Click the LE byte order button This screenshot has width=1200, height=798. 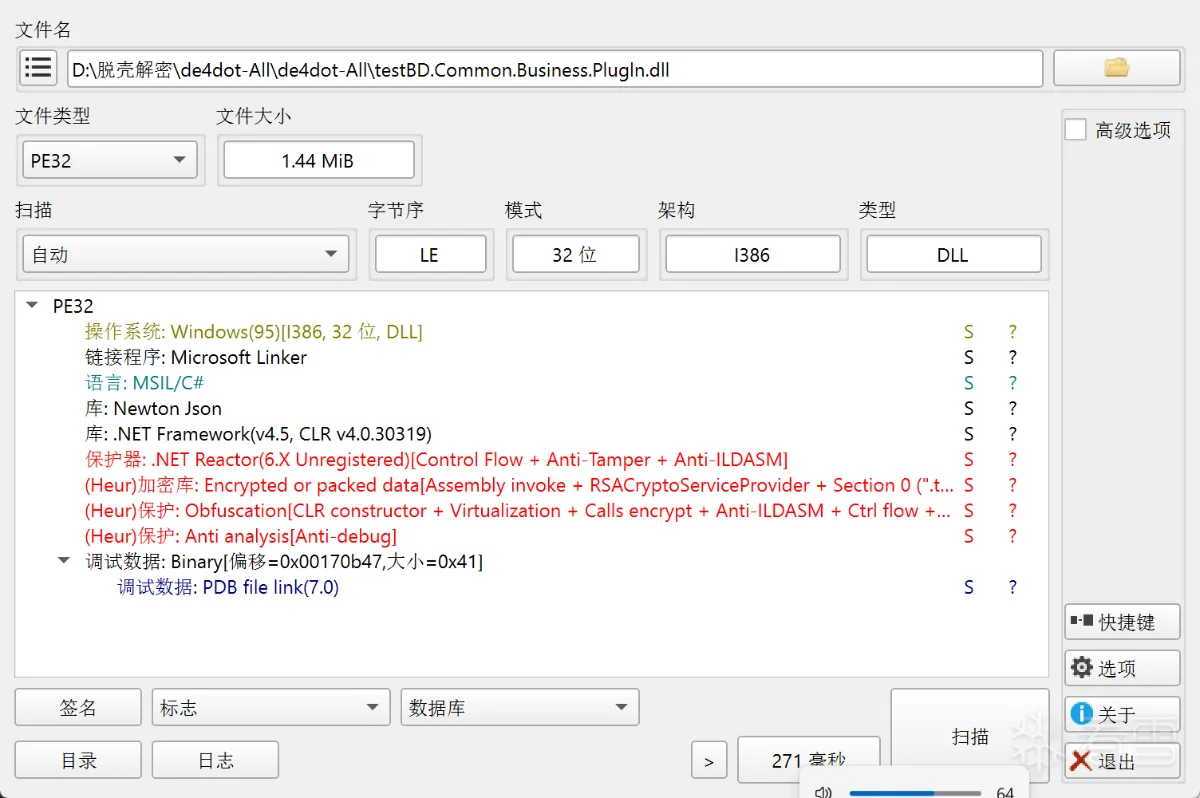pyautogui.click(x=430, y=254)
